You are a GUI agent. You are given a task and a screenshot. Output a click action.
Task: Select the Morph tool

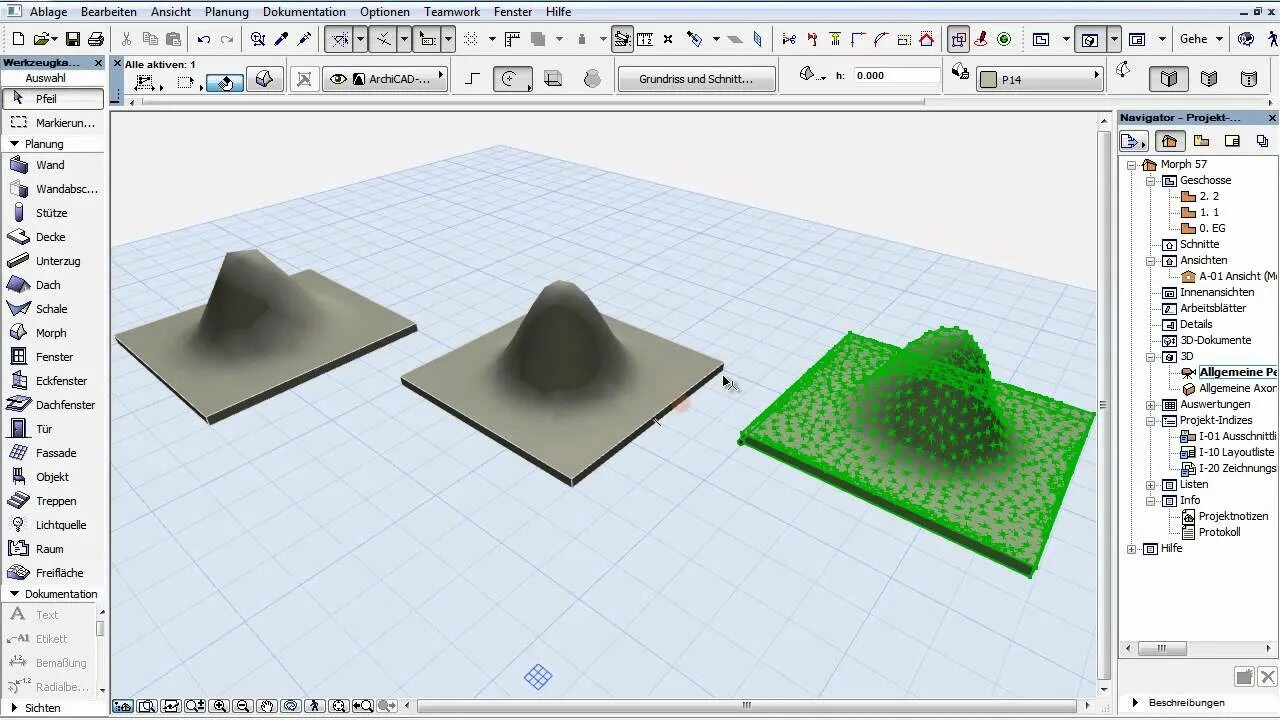coord(52,333)
